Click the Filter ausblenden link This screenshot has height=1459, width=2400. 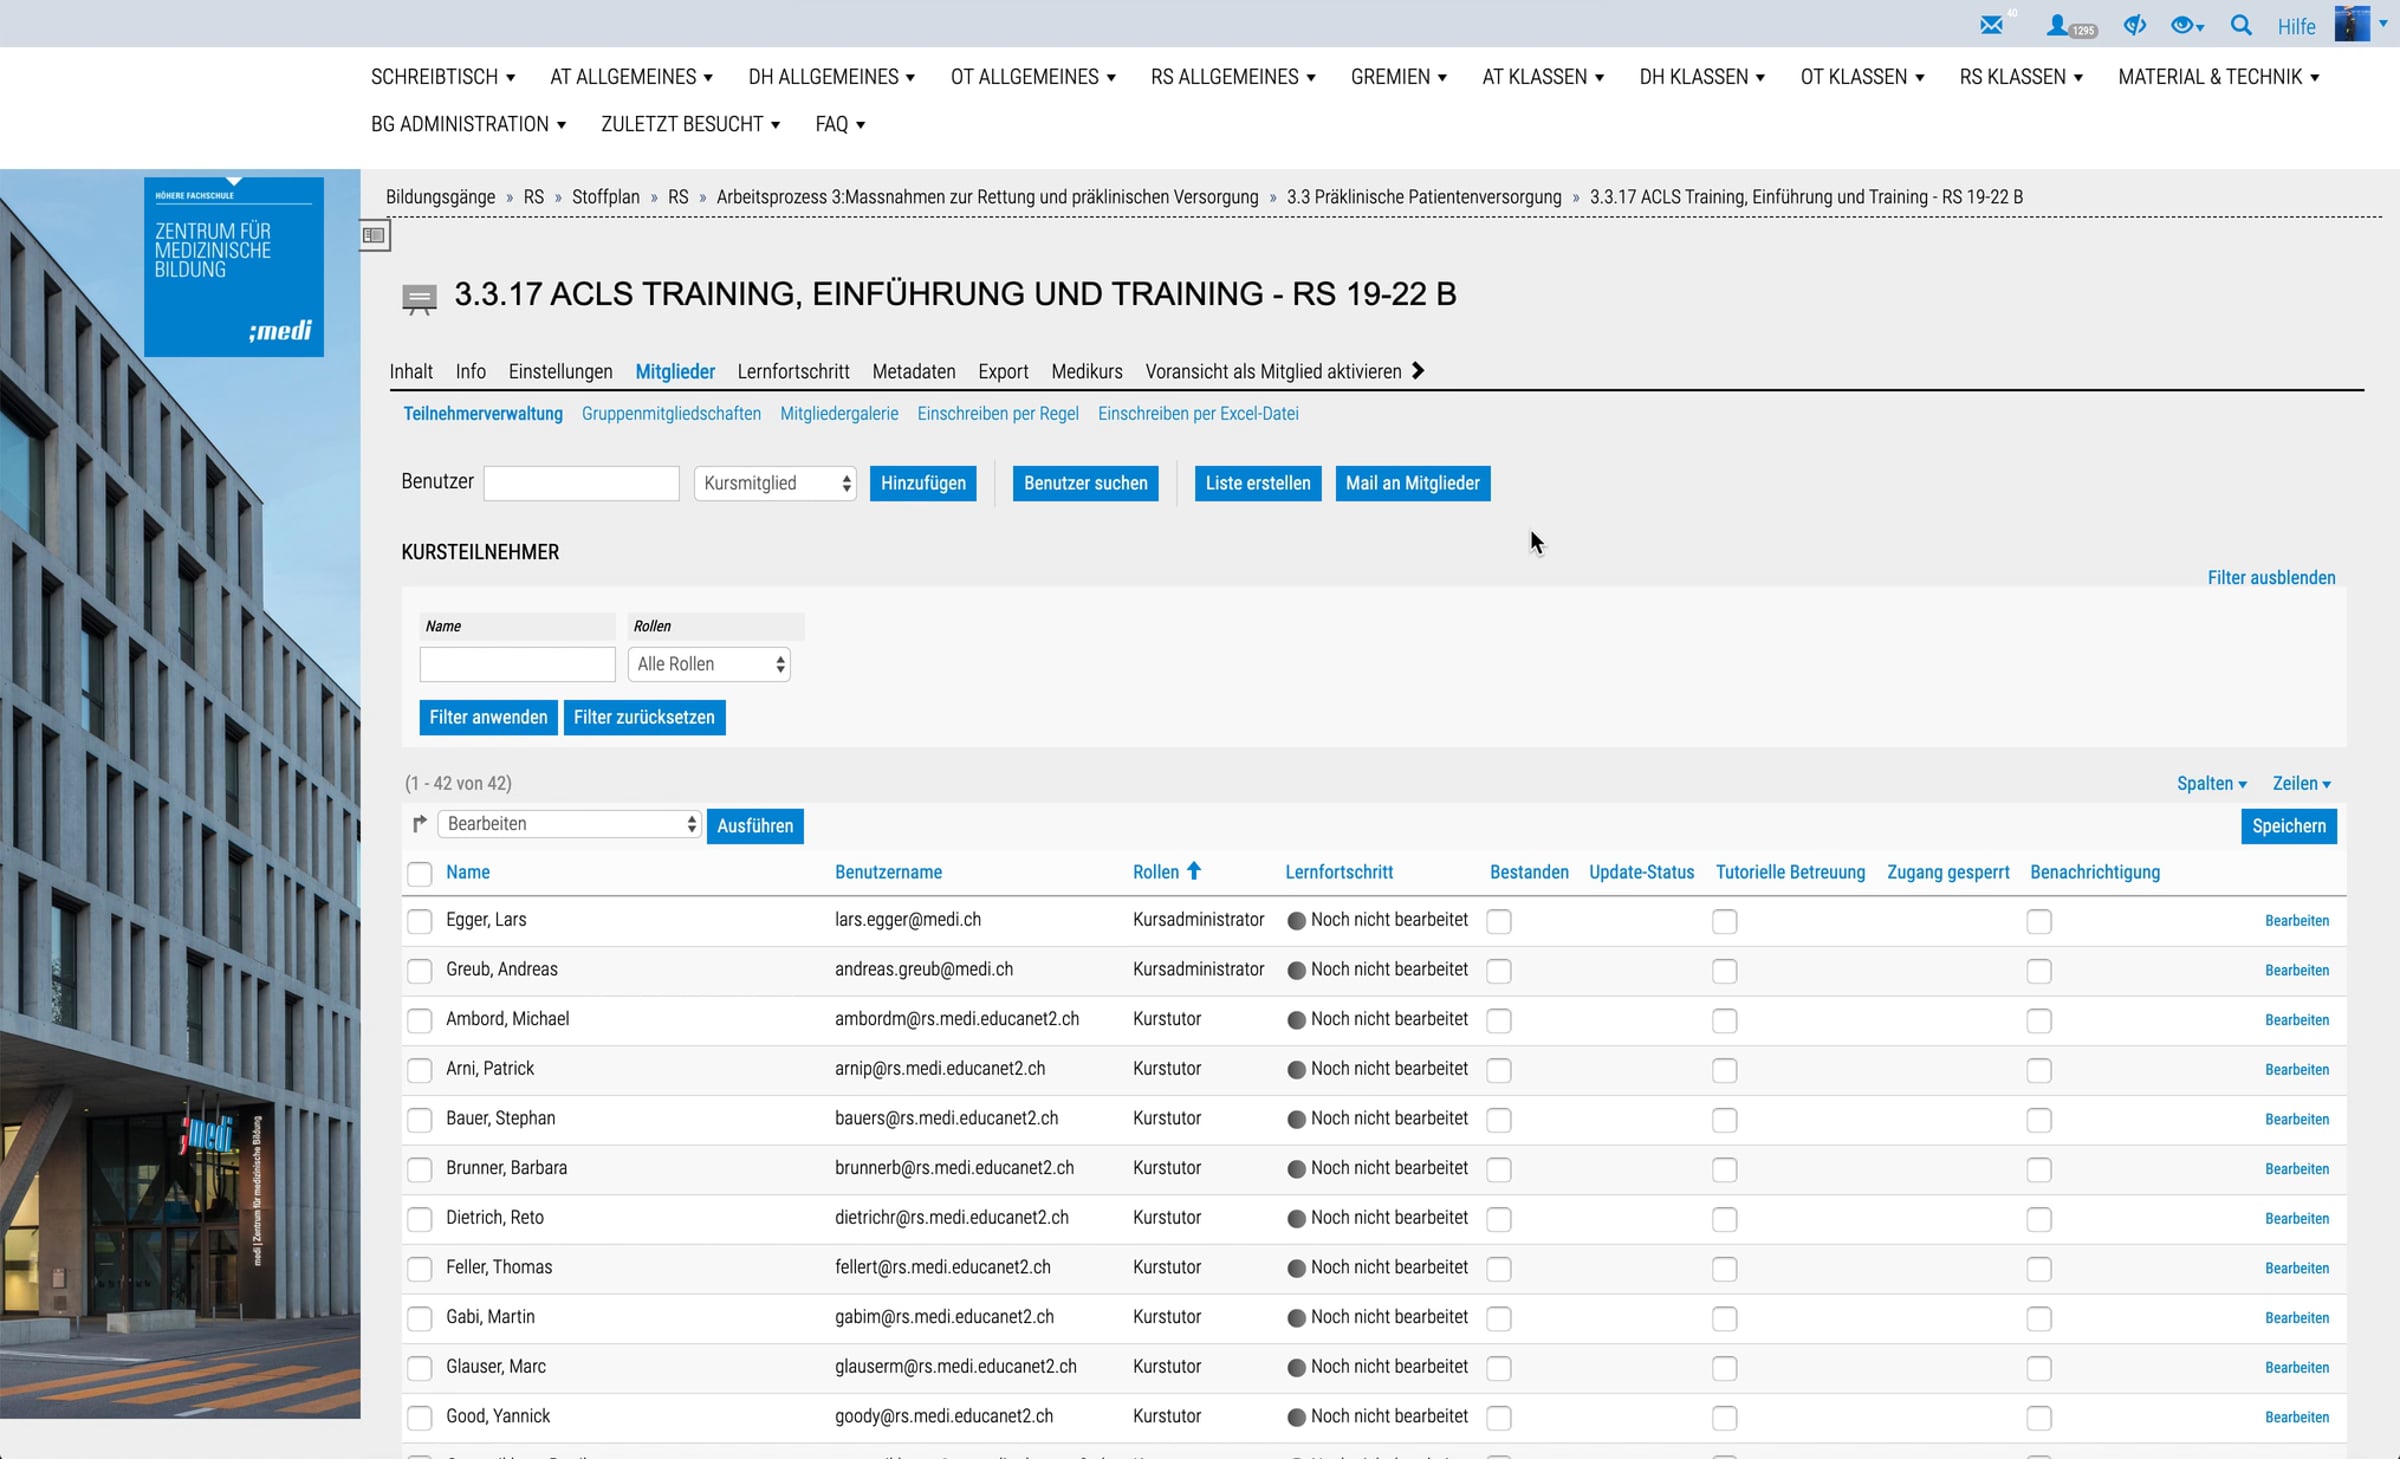pos(2271,577)
